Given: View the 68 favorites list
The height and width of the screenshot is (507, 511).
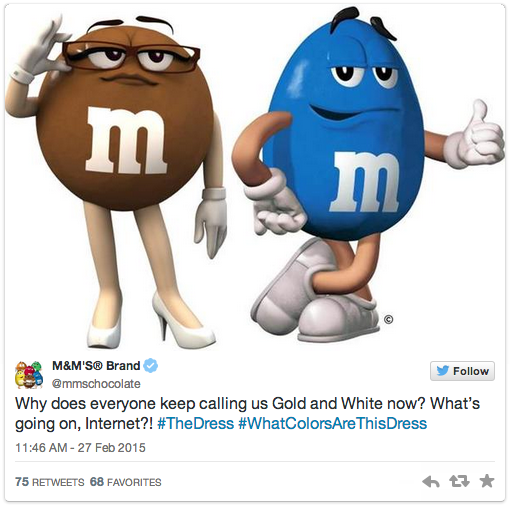Looking at the screenshot, I should pyautogui.click(x=126, y=482).
